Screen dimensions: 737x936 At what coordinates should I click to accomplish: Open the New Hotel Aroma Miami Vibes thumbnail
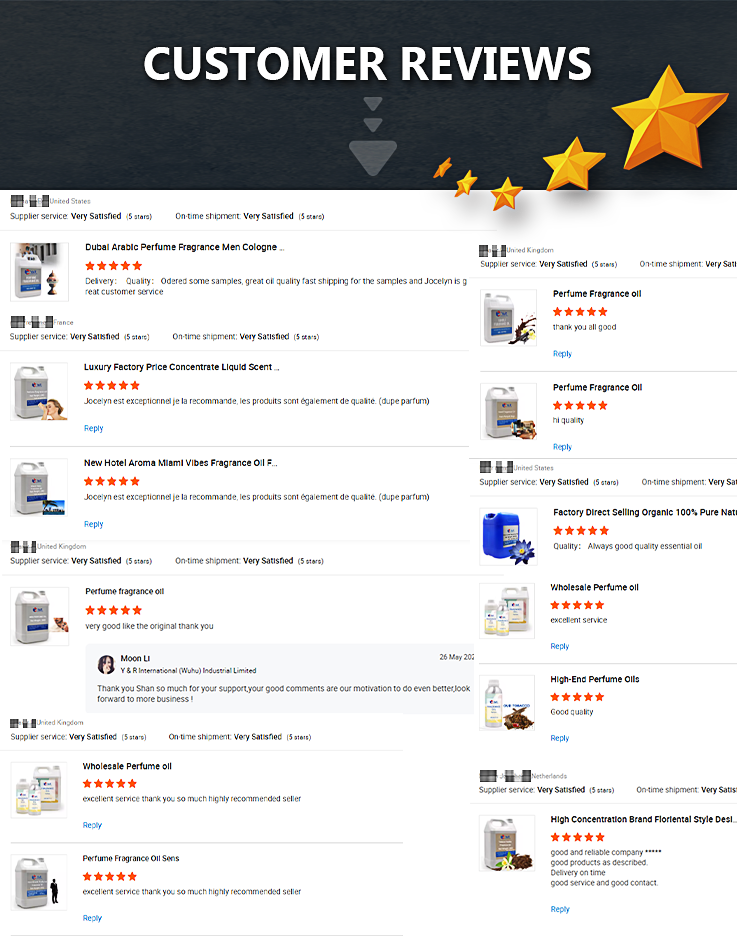(x=39, y=487)
